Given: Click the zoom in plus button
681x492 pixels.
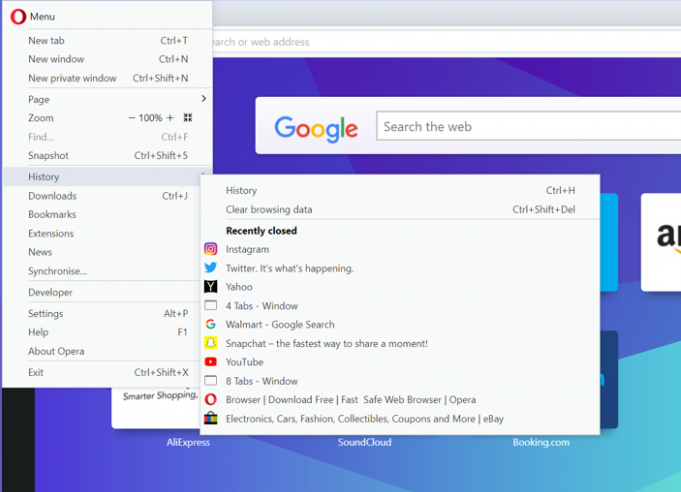Looking at the screenshot, I should click(170, 118).
